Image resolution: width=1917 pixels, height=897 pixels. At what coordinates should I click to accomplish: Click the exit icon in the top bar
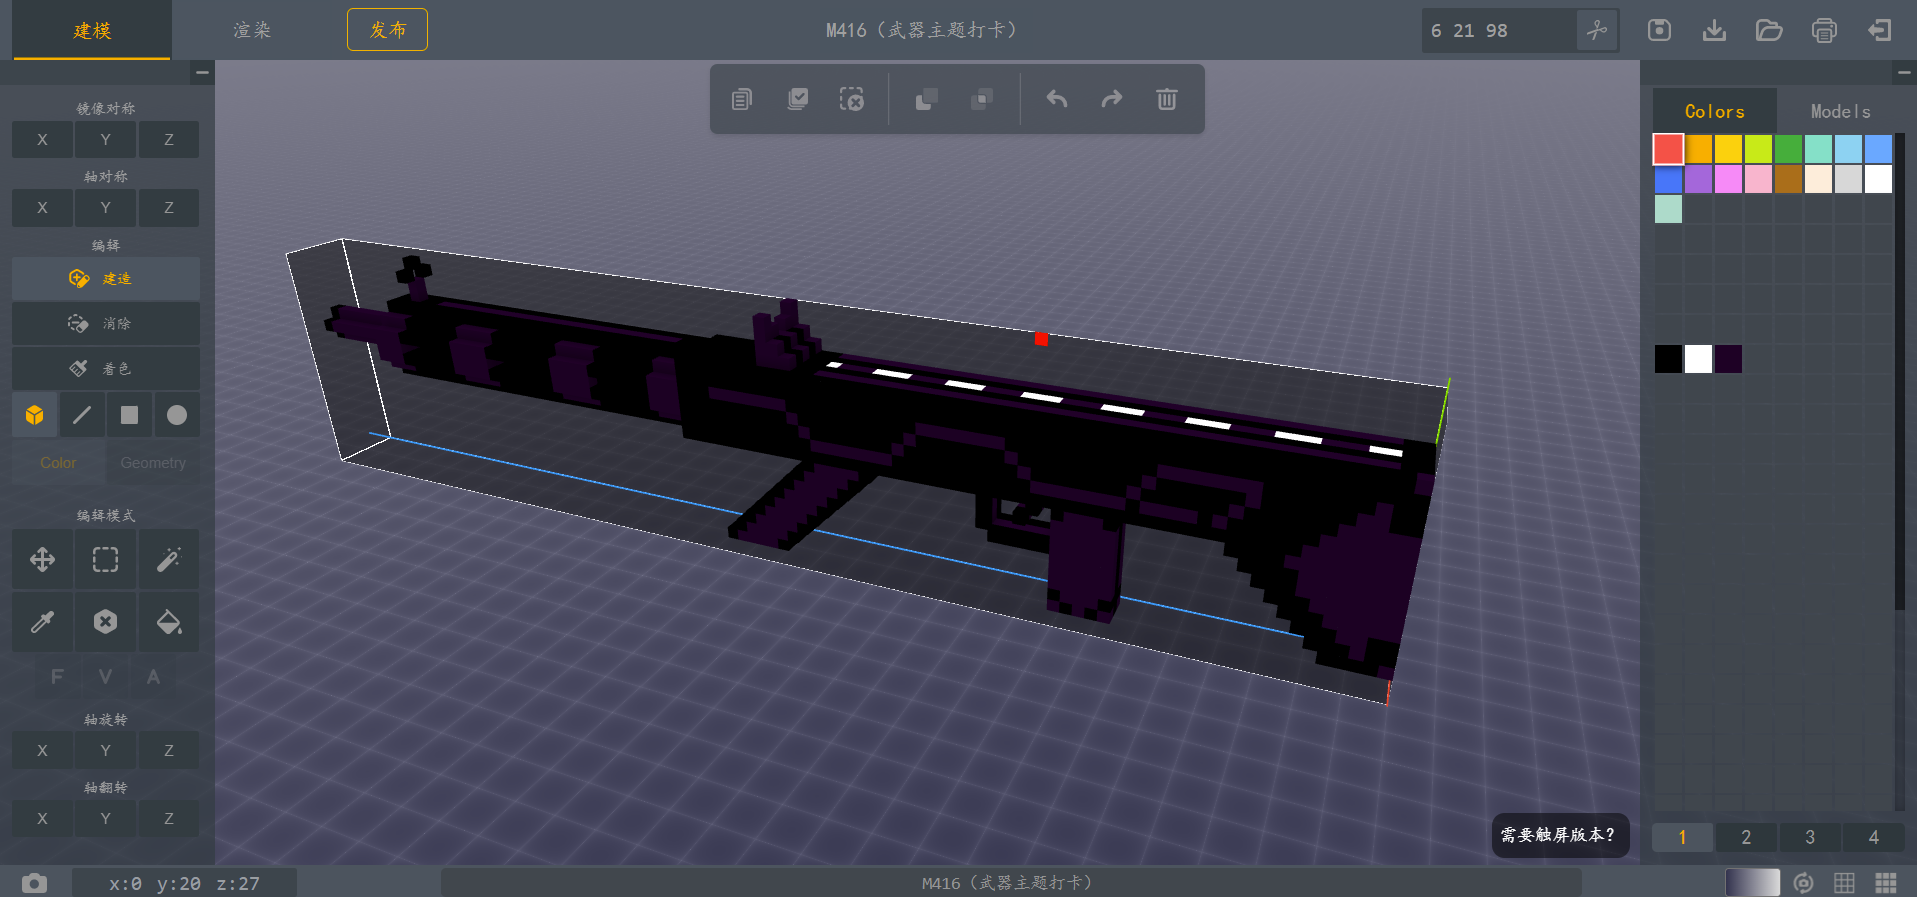(1879, 30)
